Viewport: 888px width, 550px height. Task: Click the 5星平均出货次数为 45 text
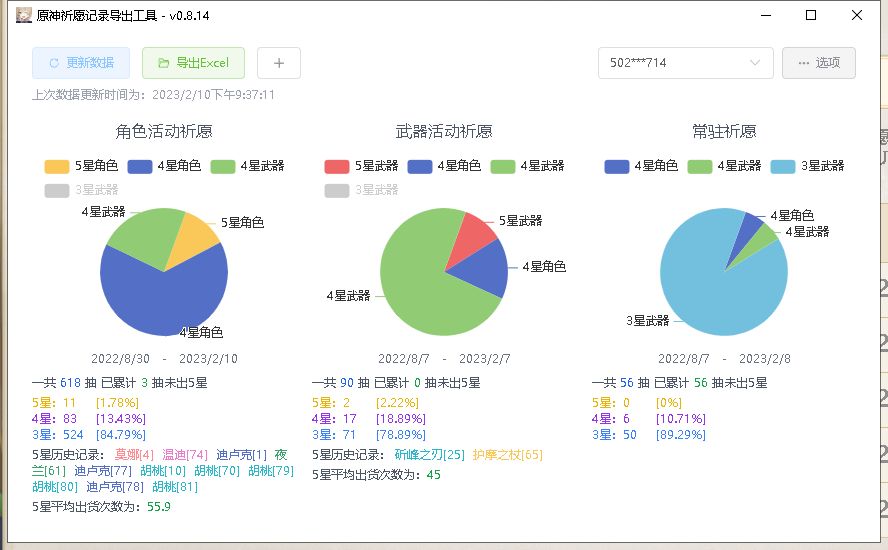[376, 475]
